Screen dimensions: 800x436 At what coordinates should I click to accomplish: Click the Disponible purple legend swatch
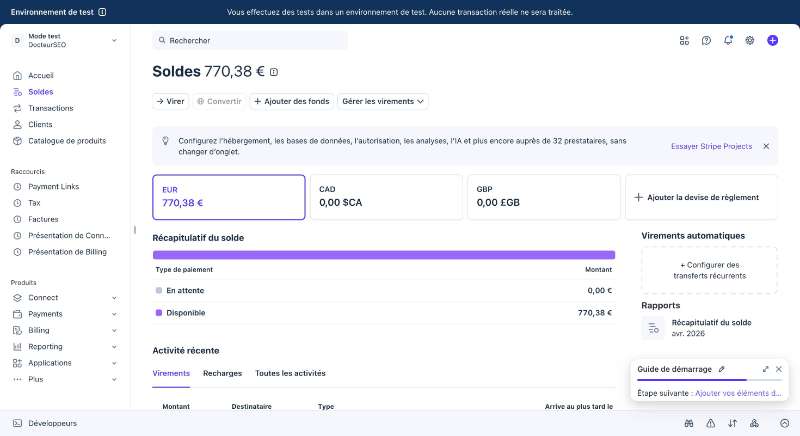click(x=159, y=313)
